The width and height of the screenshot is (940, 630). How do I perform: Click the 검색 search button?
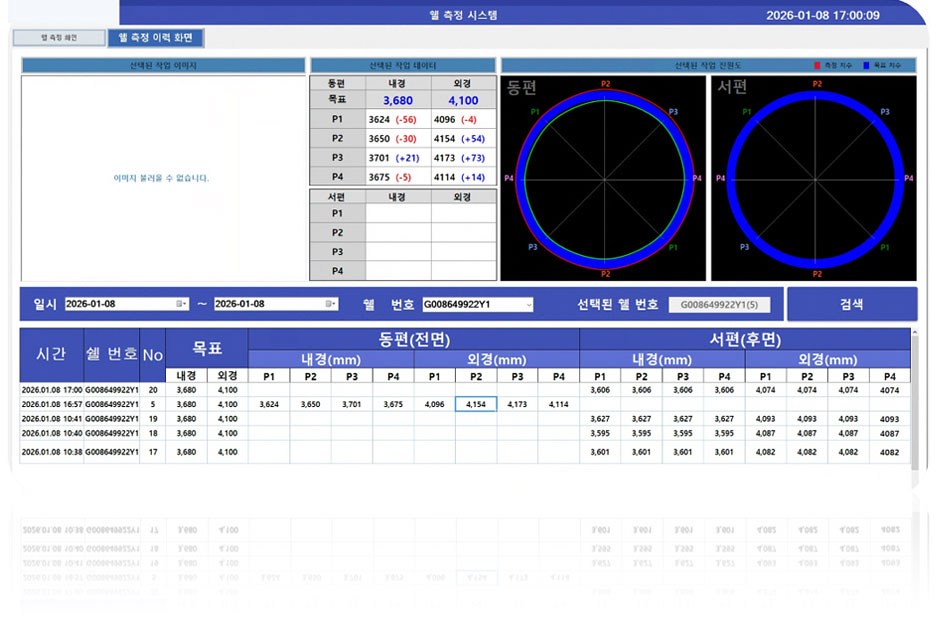(x=851, y=304)
